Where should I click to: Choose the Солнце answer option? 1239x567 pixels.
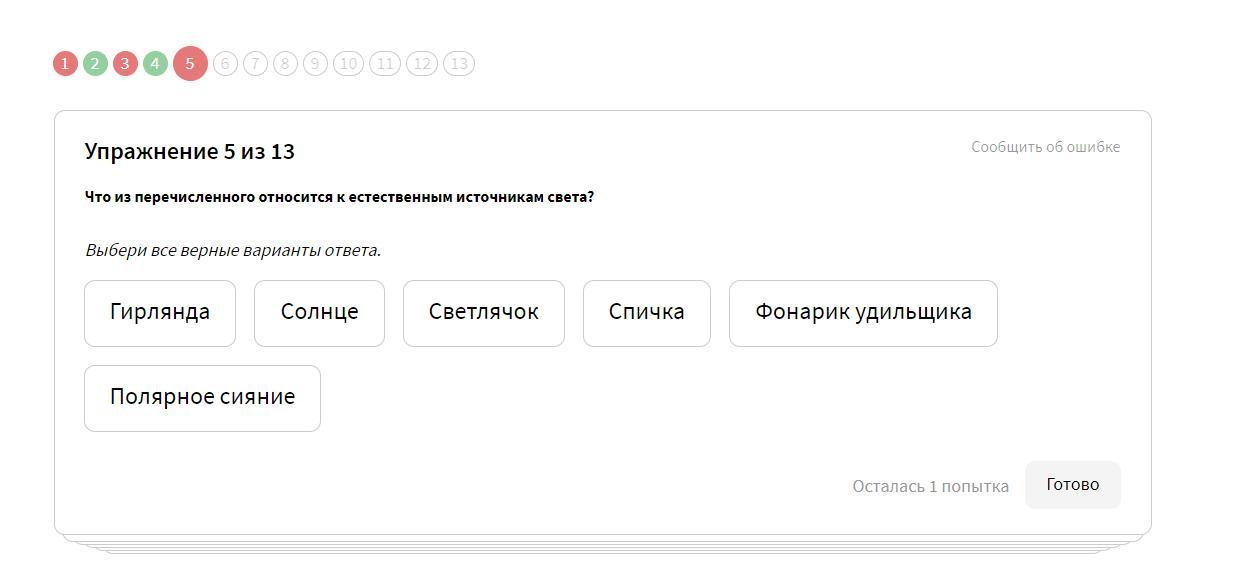(319, 313)
